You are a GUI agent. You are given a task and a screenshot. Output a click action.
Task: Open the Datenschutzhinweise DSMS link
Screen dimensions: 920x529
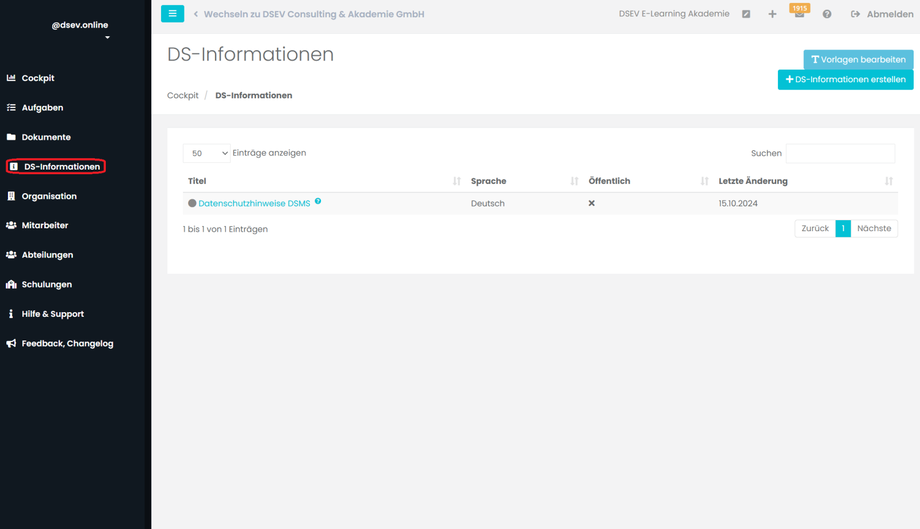pyautogui.click(x=254, y=204)
